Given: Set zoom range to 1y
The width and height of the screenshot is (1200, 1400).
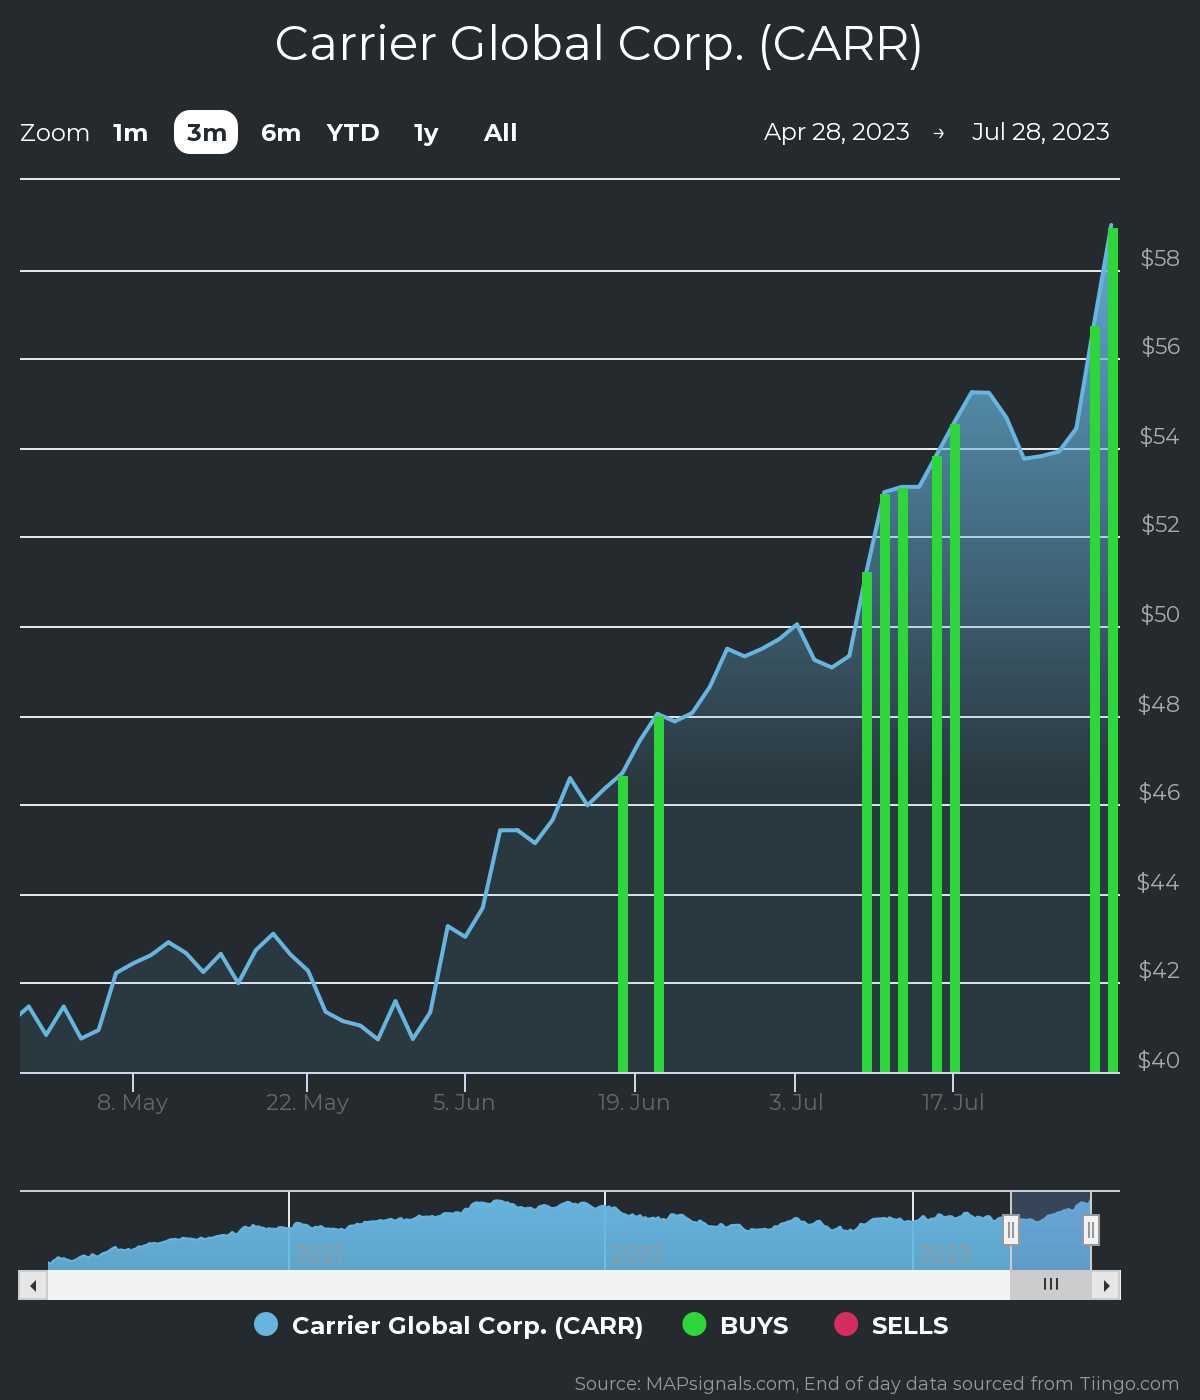Looking at the screenshot, I should 426,133.
